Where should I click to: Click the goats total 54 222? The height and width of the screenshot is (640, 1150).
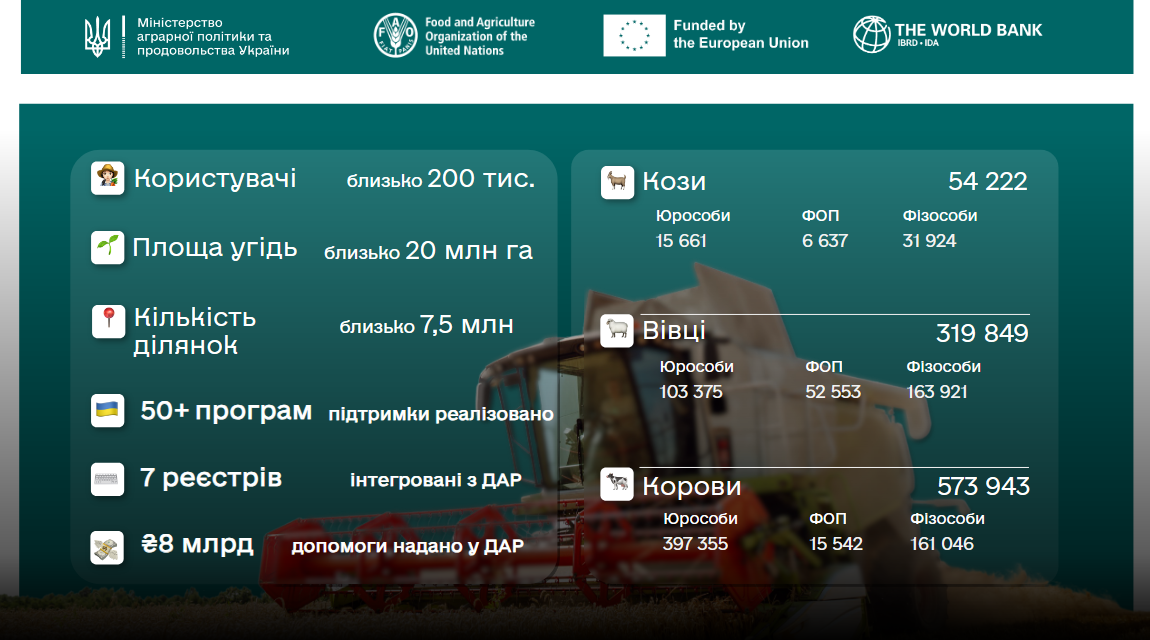pos(987,181)
